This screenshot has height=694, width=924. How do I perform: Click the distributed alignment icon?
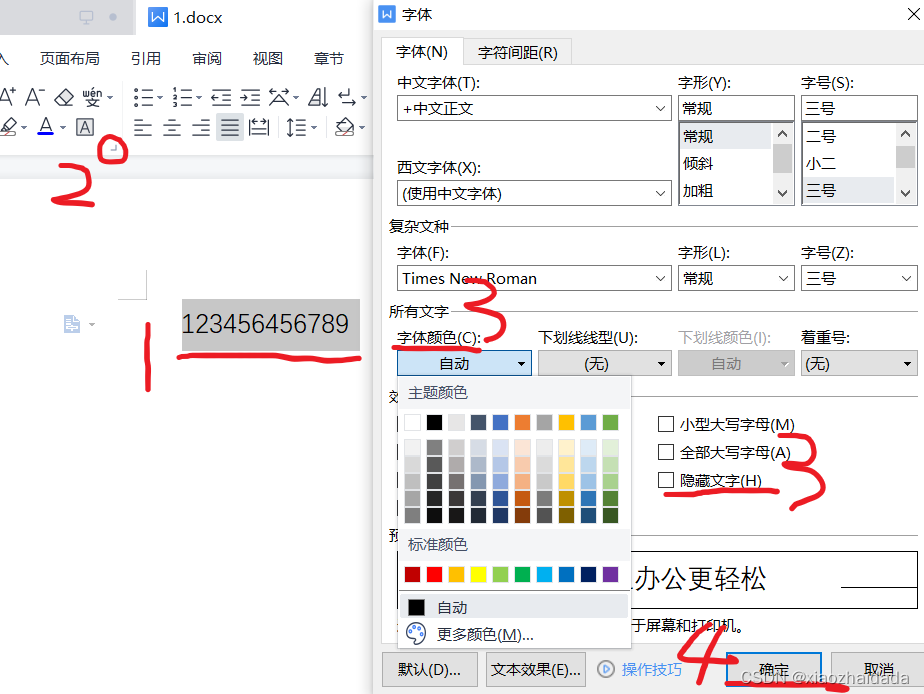click(259, 127)
